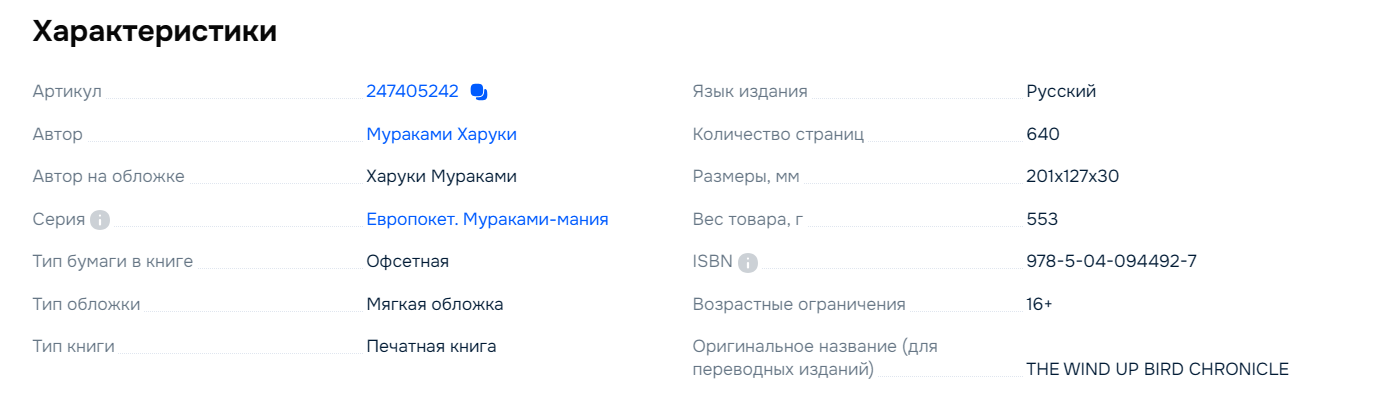Click the age restriction value 16+
Image resolution: width=1387 pixels, height=407 pixels.
[1039, 304]
